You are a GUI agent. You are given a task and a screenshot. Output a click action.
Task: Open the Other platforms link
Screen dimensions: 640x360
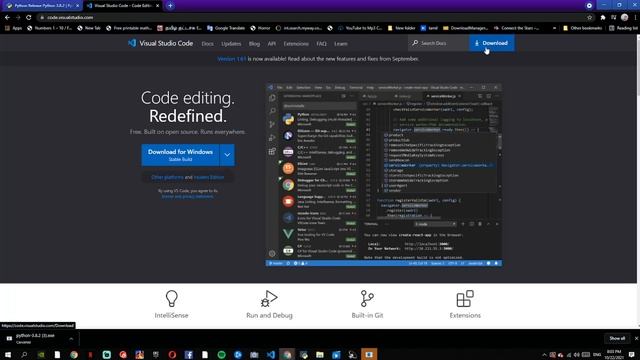(167, 177)
